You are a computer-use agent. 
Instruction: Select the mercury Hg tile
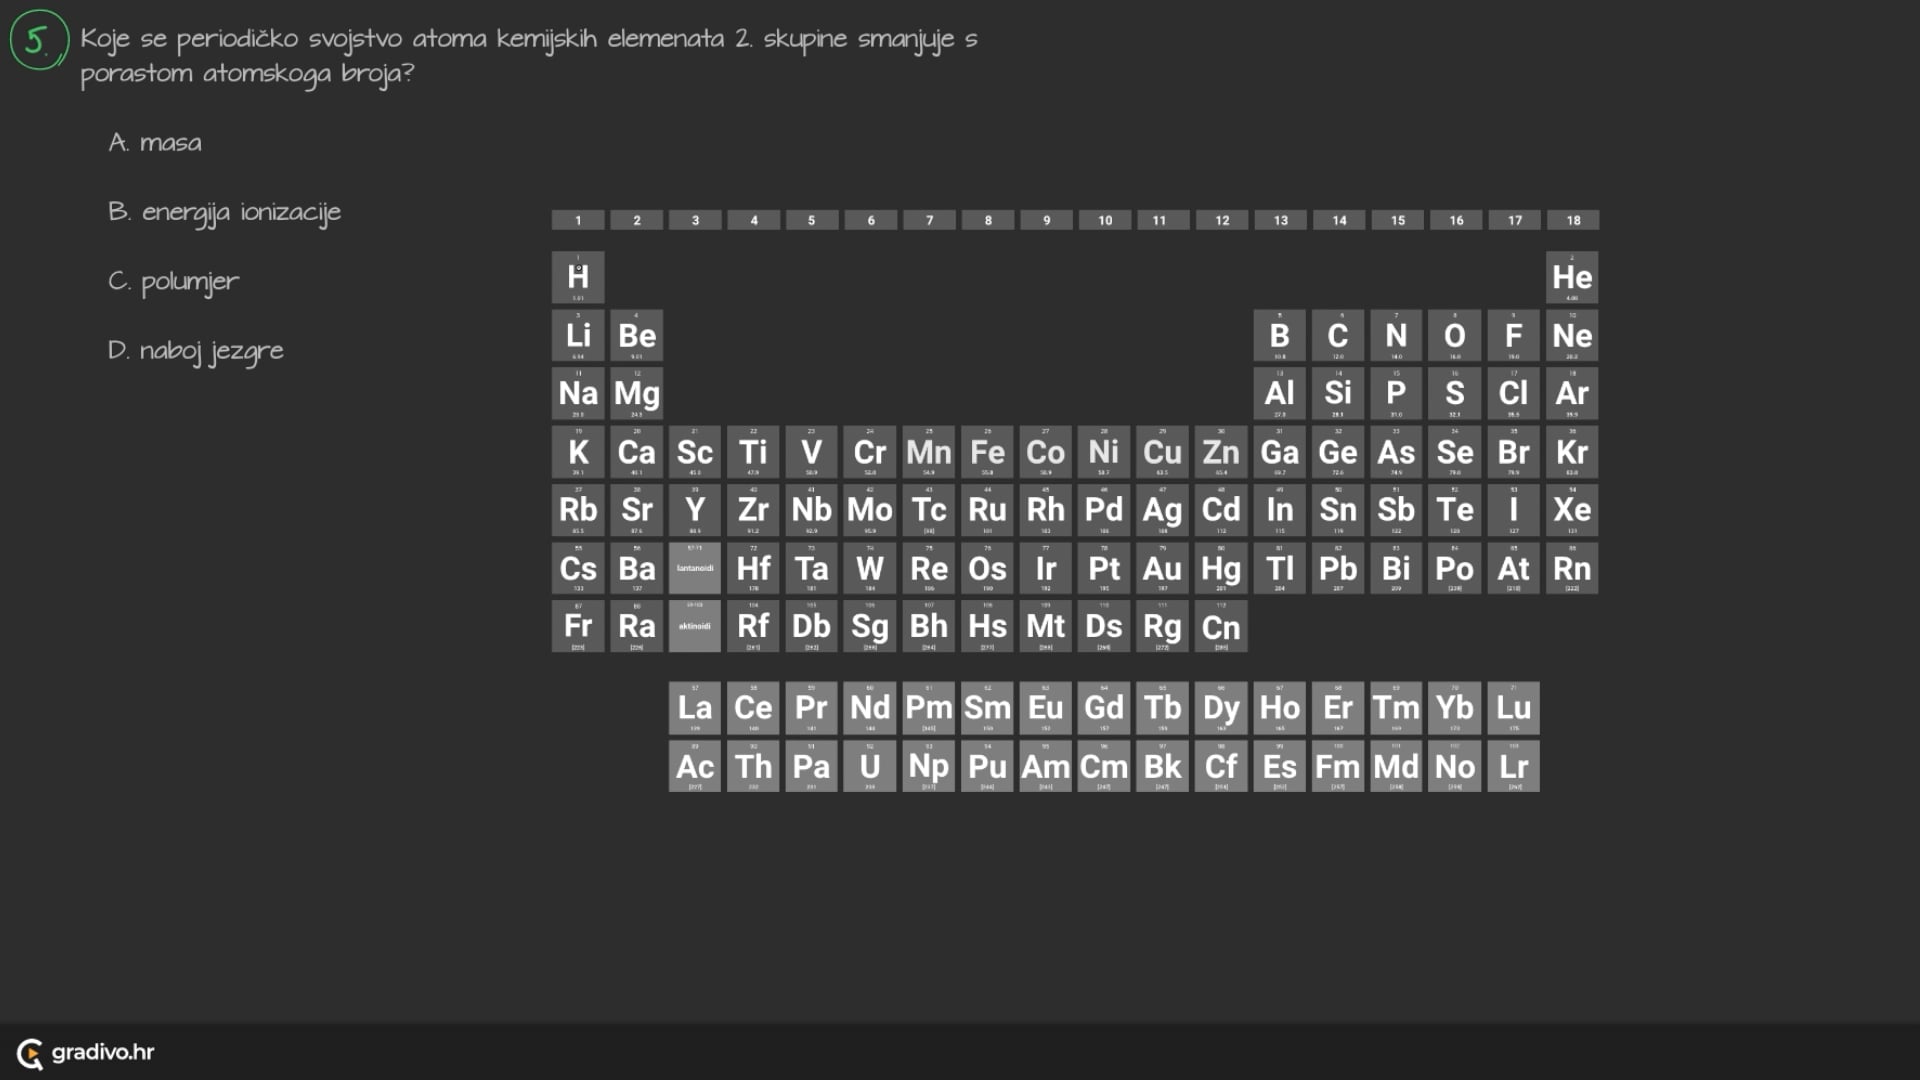[x=1221, y=568]
